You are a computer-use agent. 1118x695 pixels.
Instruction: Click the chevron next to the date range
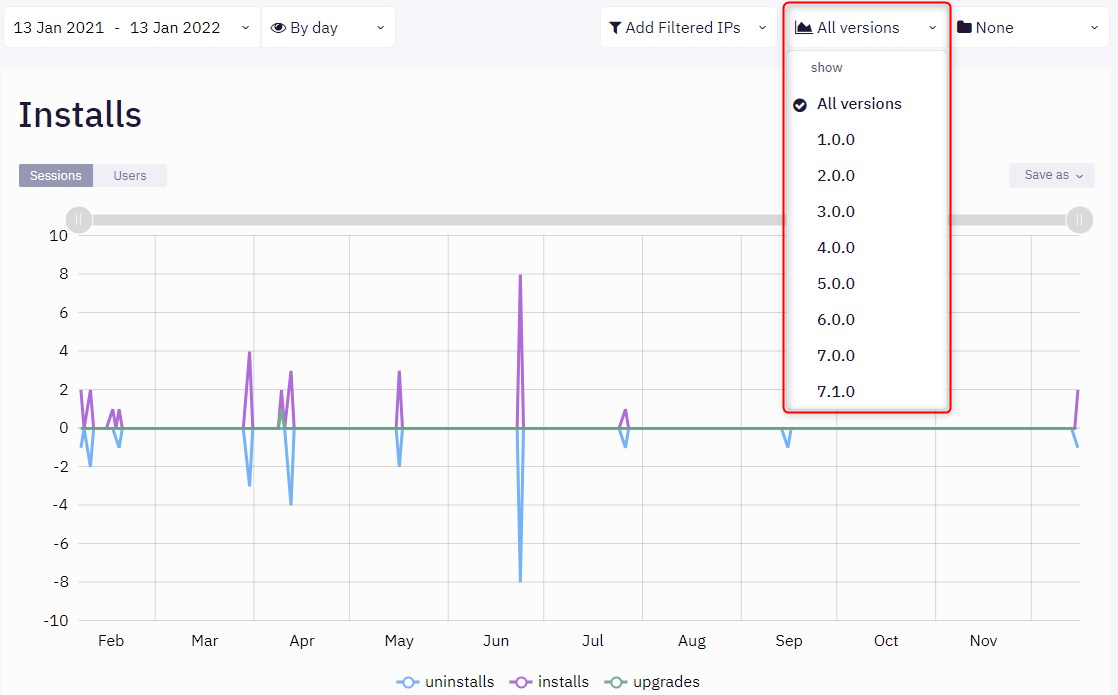click(x=245, y=28)
